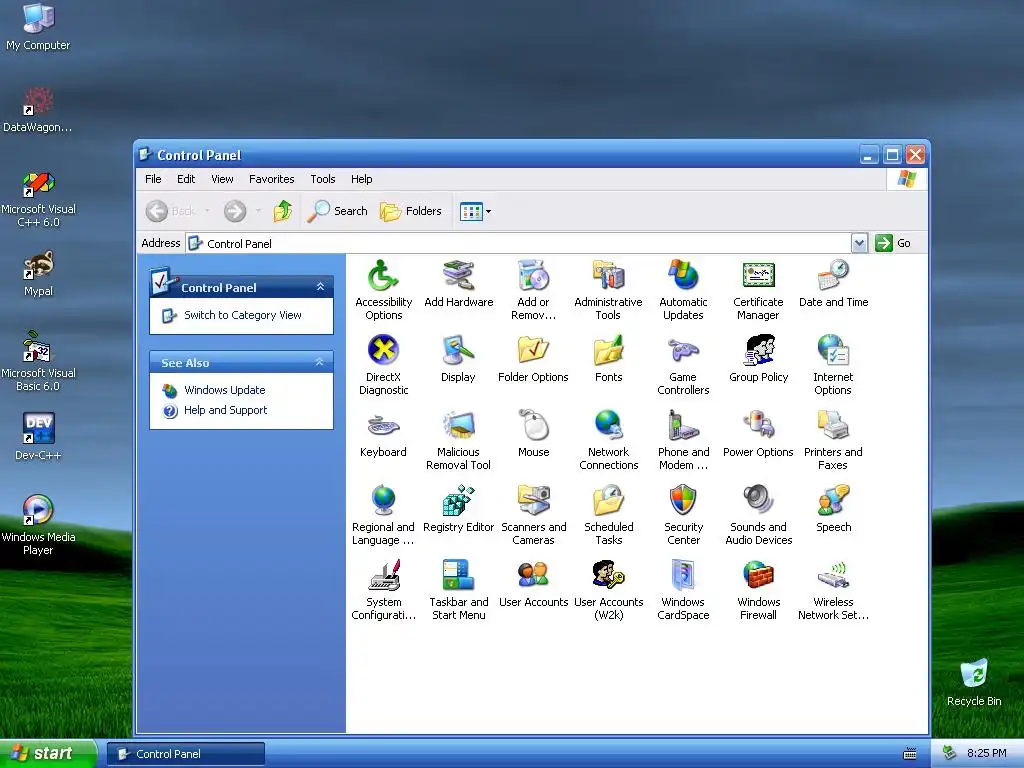Collapse the See Also sidebar section
Viewport: 1024px width, 768px height.
point(319,362)
